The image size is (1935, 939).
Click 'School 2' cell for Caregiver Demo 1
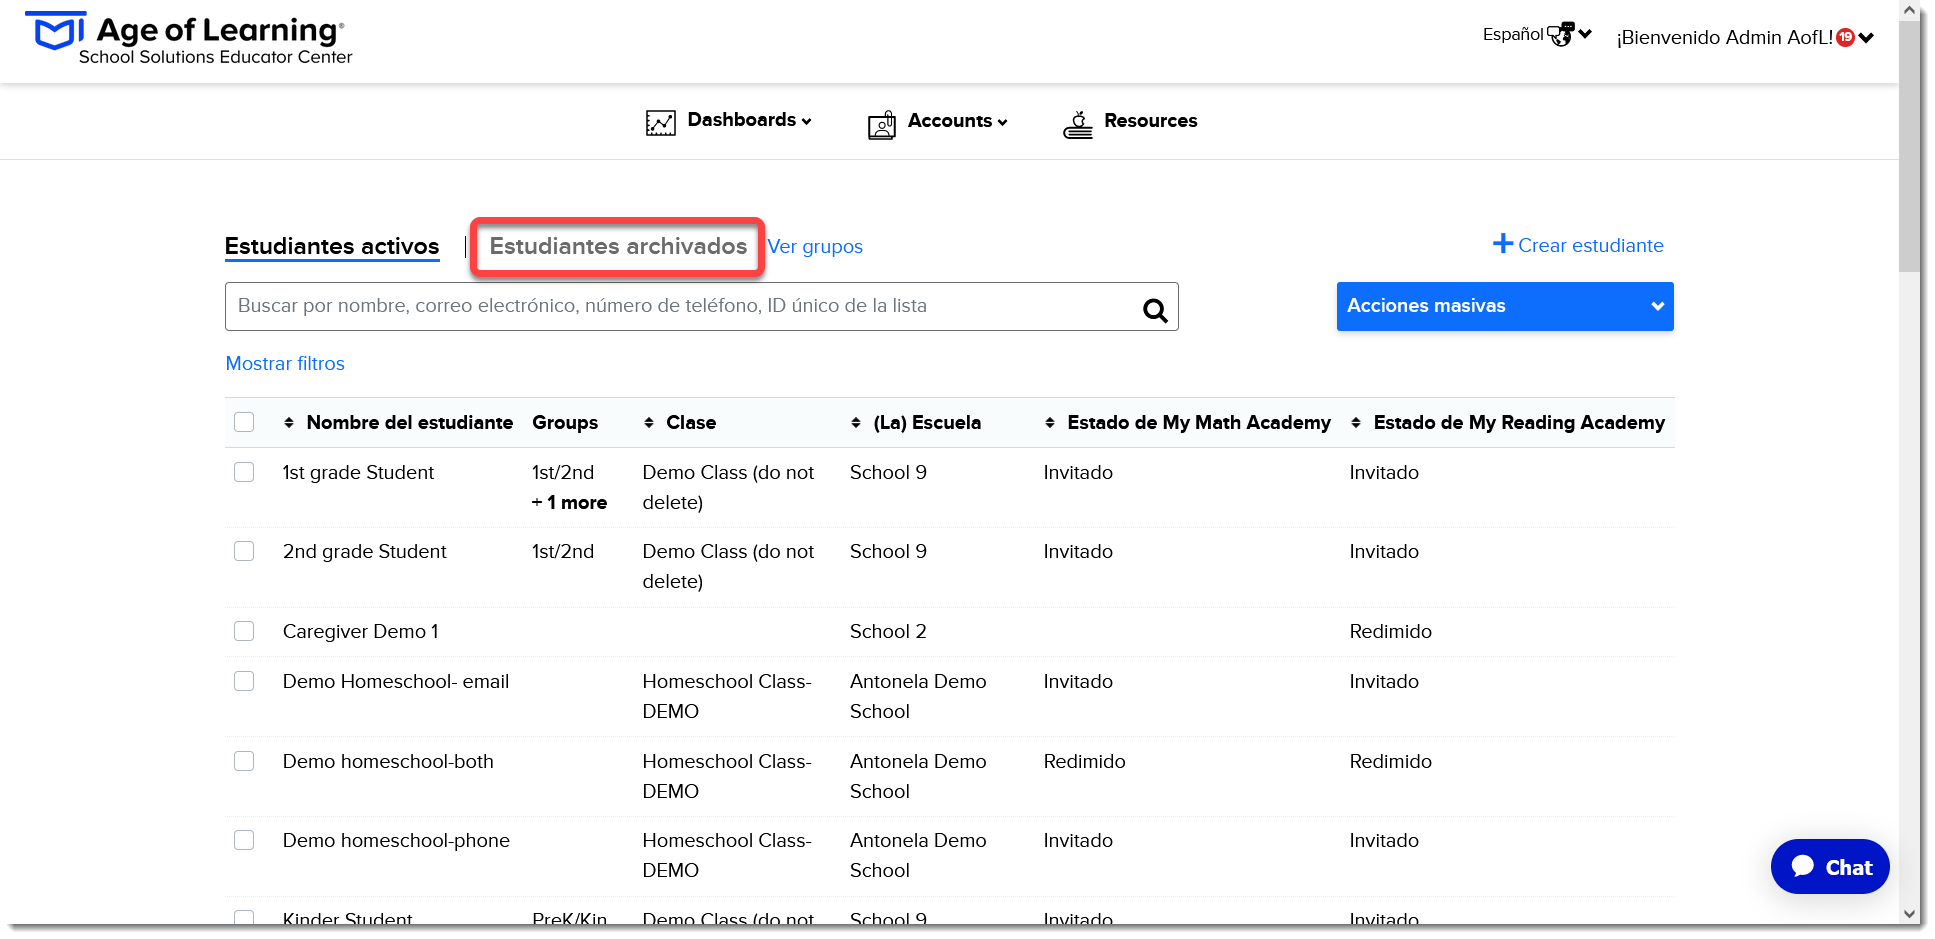pyautogui.click(x=888, y=632)
